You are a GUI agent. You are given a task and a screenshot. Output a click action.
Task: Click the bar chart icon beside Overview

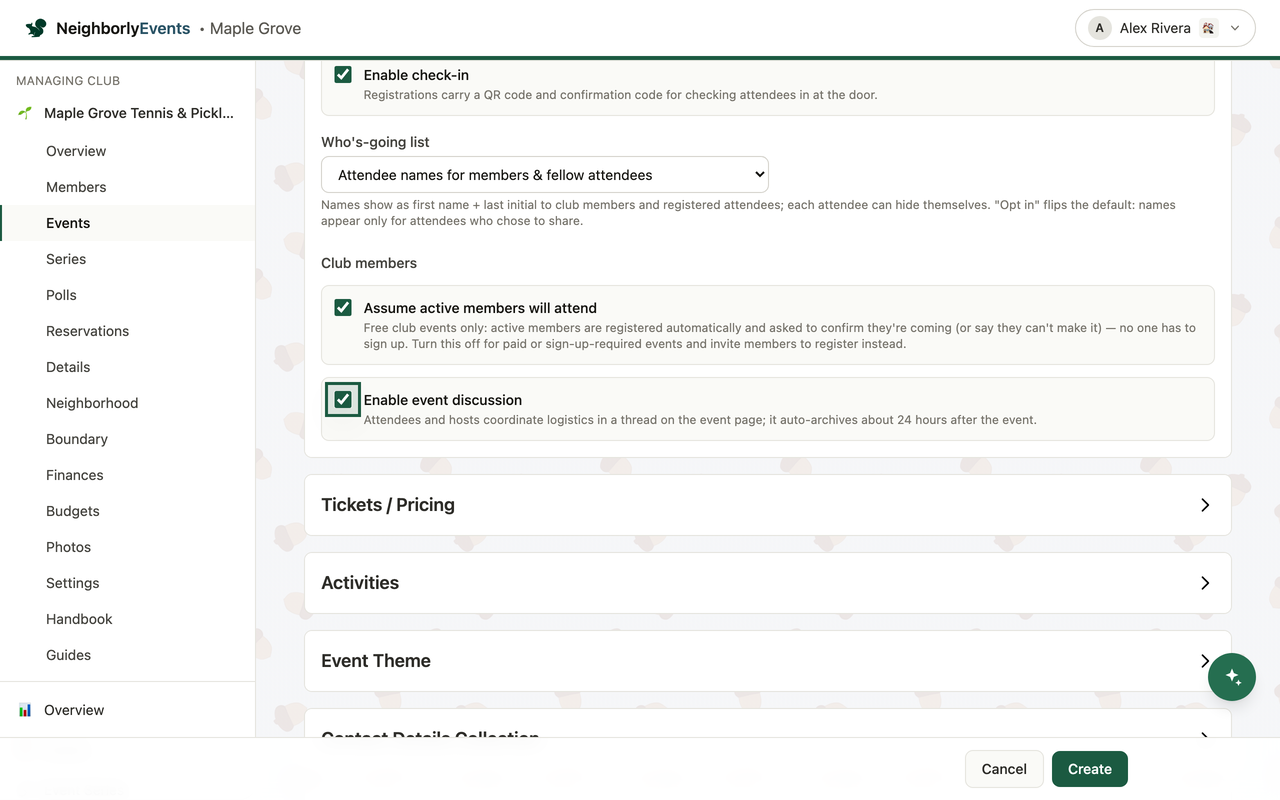pos(25,710)
